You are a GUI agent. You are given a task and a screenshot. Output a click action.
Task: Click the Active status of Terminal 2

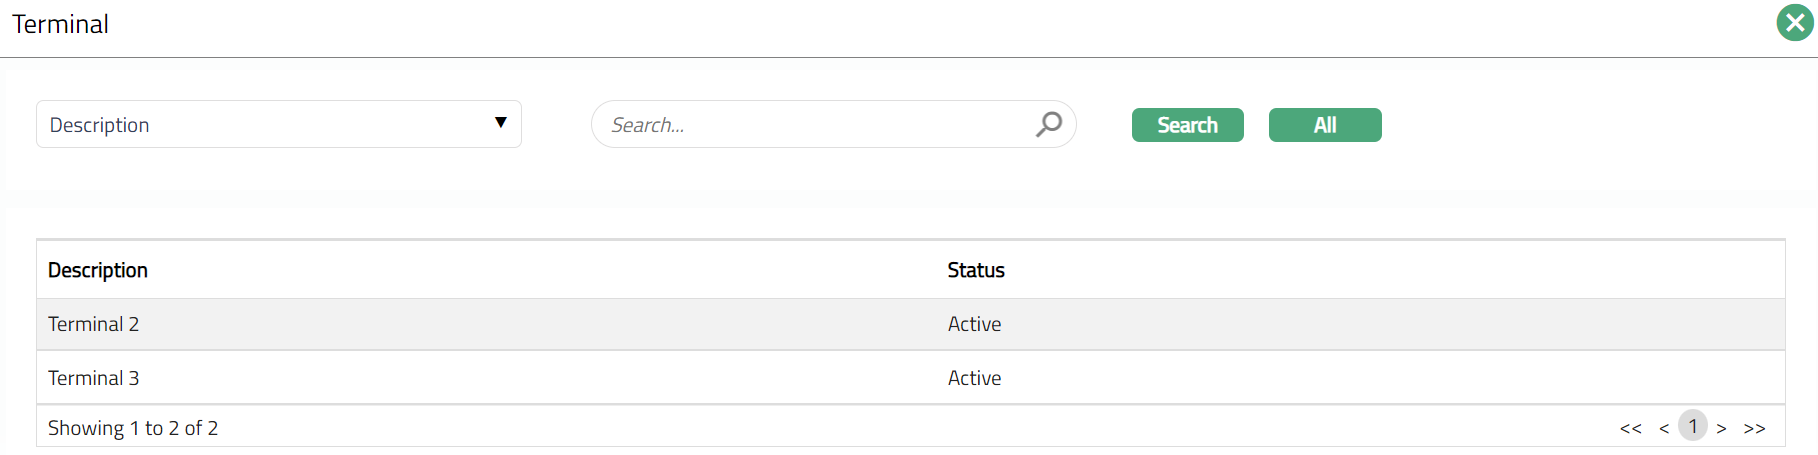point(975,324)
